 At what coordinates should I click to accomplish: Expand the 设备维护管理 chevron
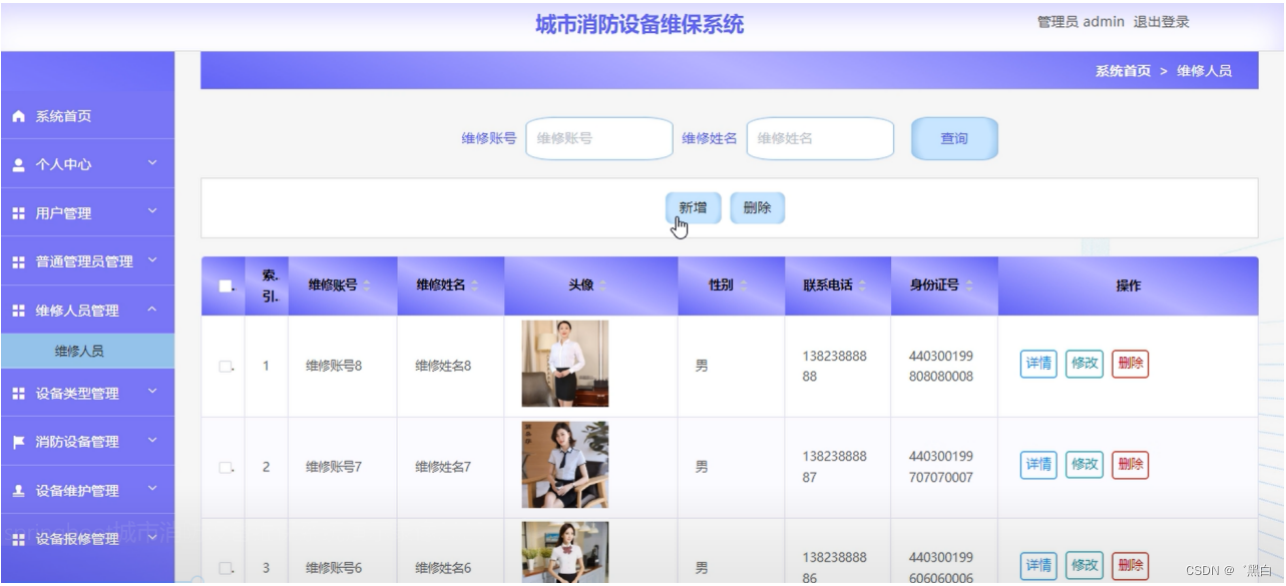(x=153, y=489)
